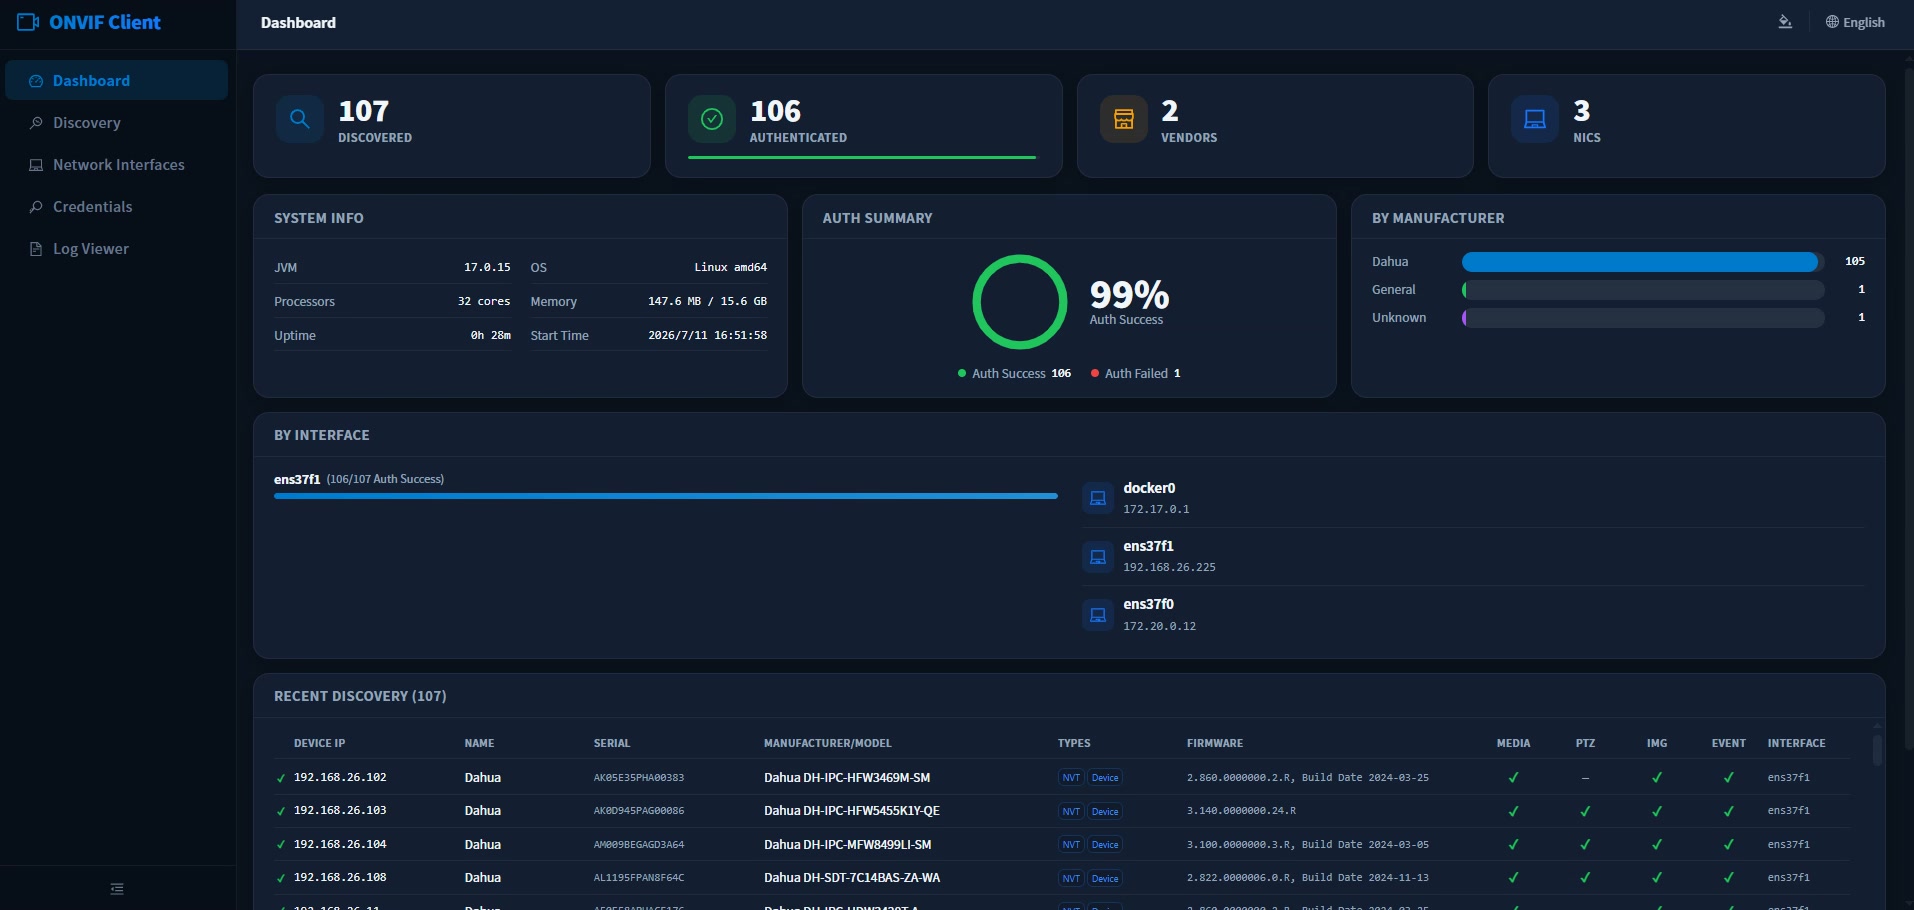Click the IMG checkmark for DH-SDT-7C14BAS-ZA-WA
Screen dimensions: 1914x910
point(1657,878)
